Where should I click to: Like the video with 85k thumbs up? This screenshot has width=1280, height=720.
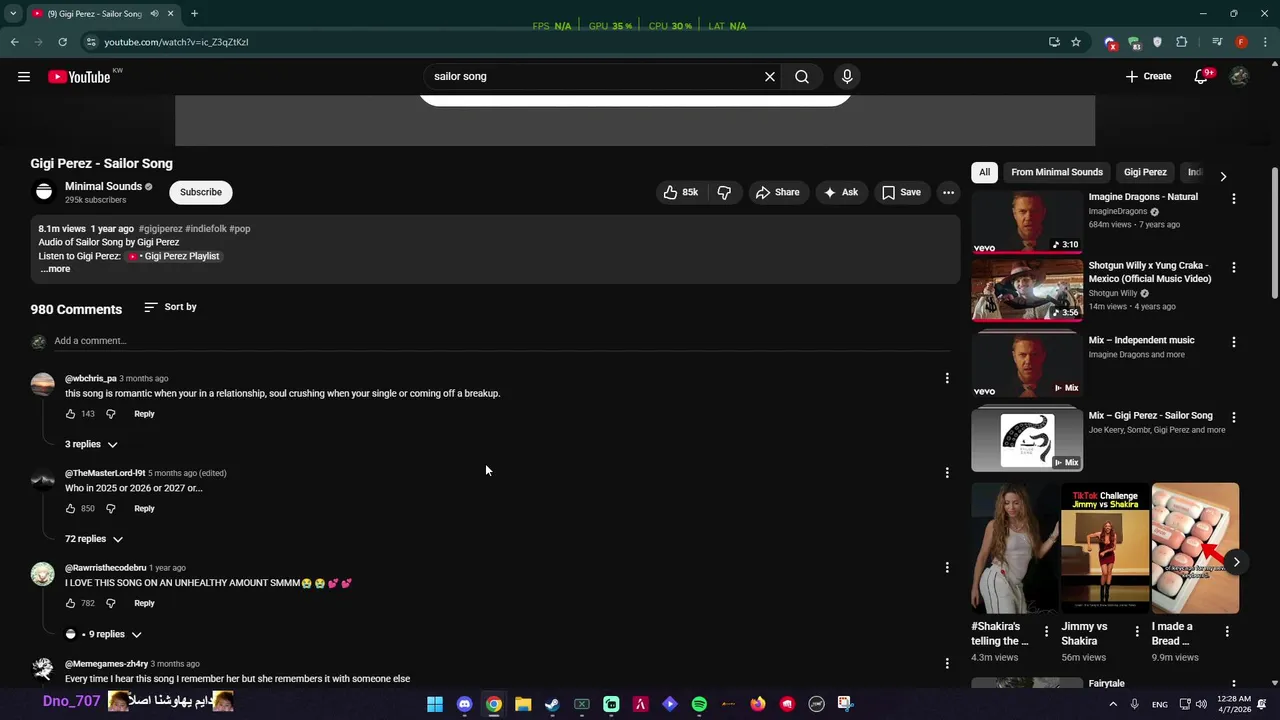click(x=681, y=192)
